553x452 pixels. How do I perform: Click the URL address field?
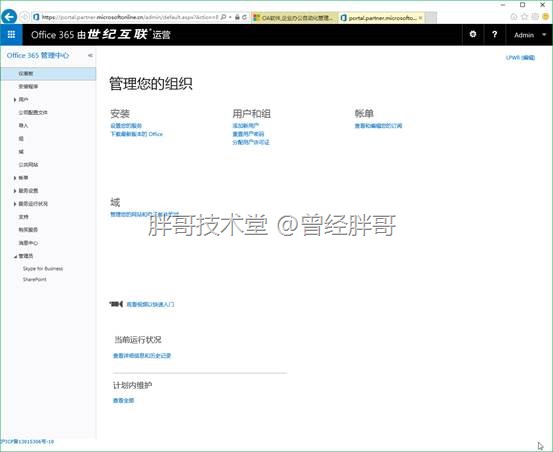tap(130, 17)
